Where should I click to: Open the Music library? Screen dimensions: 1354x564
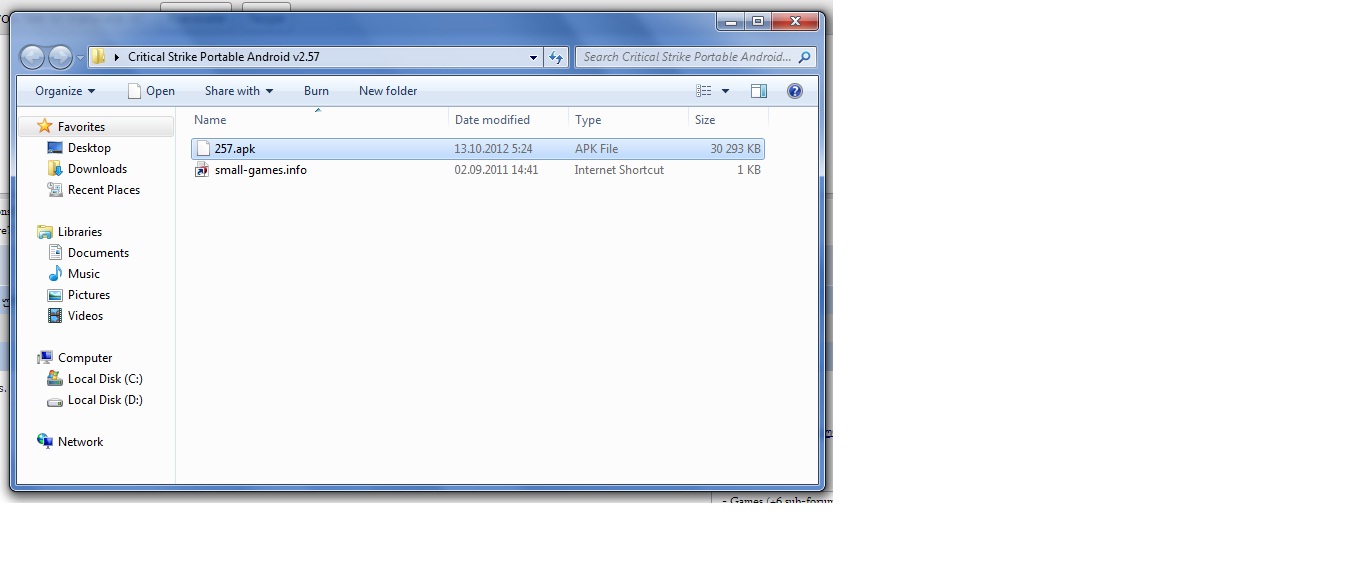(84, 274)
